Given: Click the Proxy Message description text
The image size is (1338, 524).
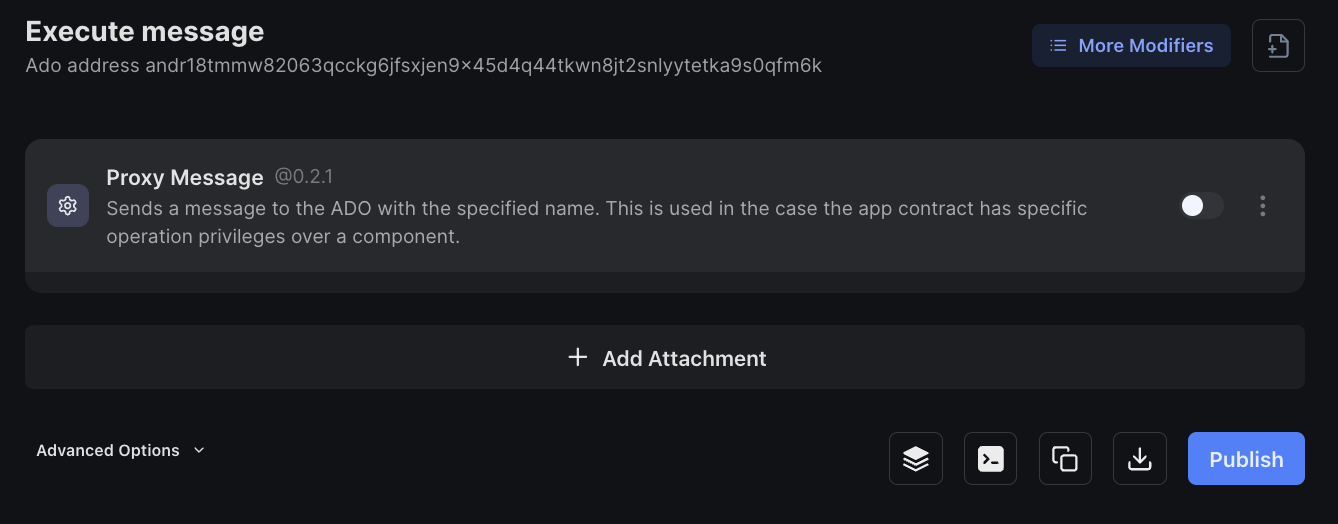Looking at the screenshot, I should (596, 223).
